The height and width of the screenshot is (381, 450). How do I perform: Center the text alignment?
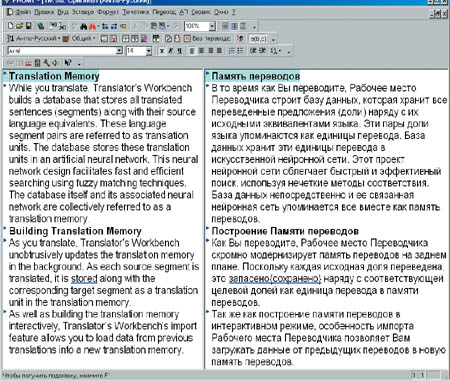pos(201,51)
